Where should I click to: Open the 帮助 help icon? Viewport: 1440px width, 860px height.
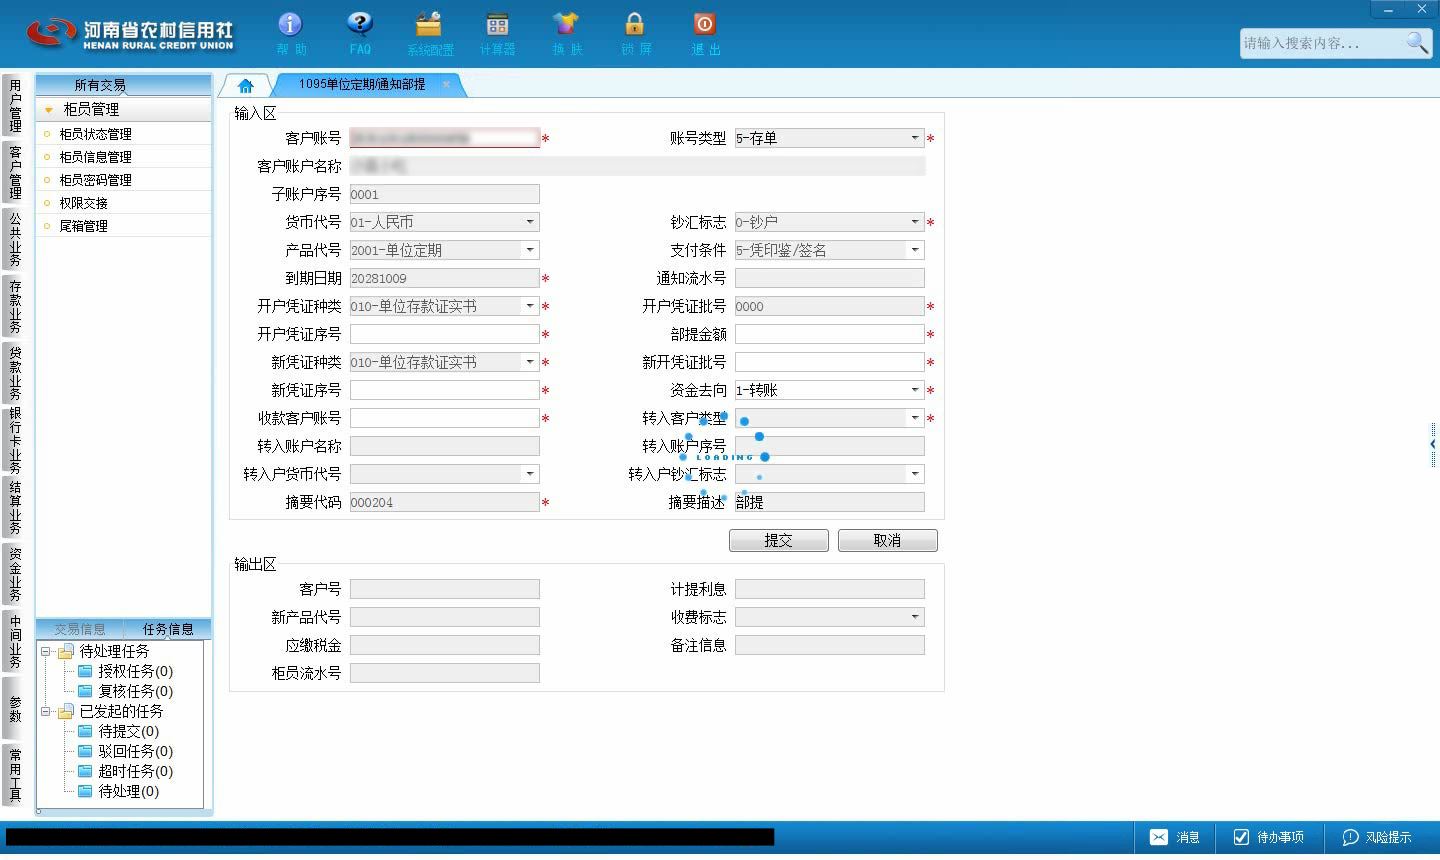pyautogui.click(x=290, y=34)
